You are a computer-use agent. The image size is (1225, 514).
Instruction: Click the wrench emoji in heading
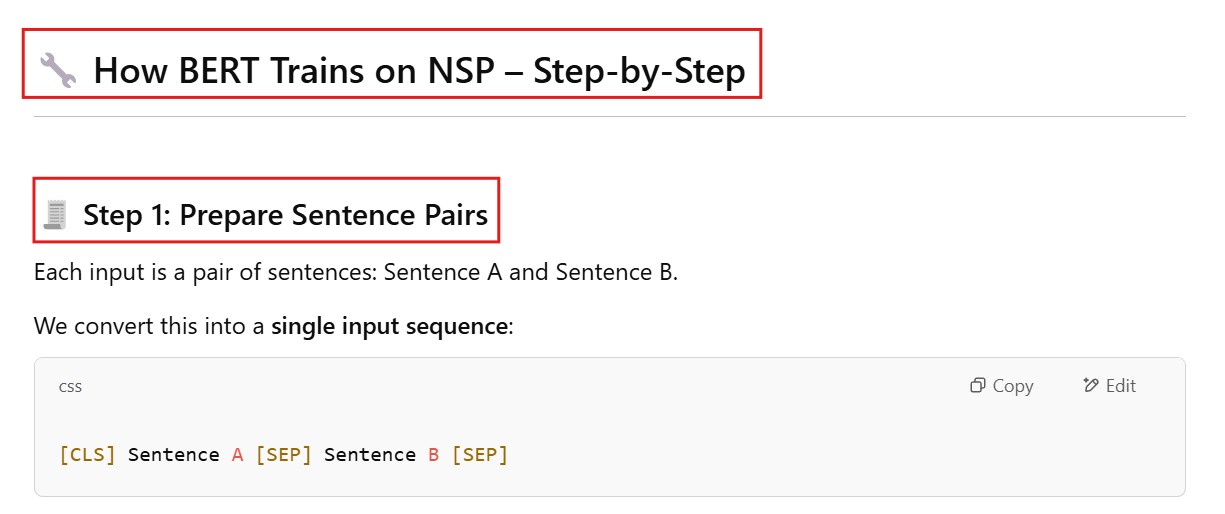point(58,71)
